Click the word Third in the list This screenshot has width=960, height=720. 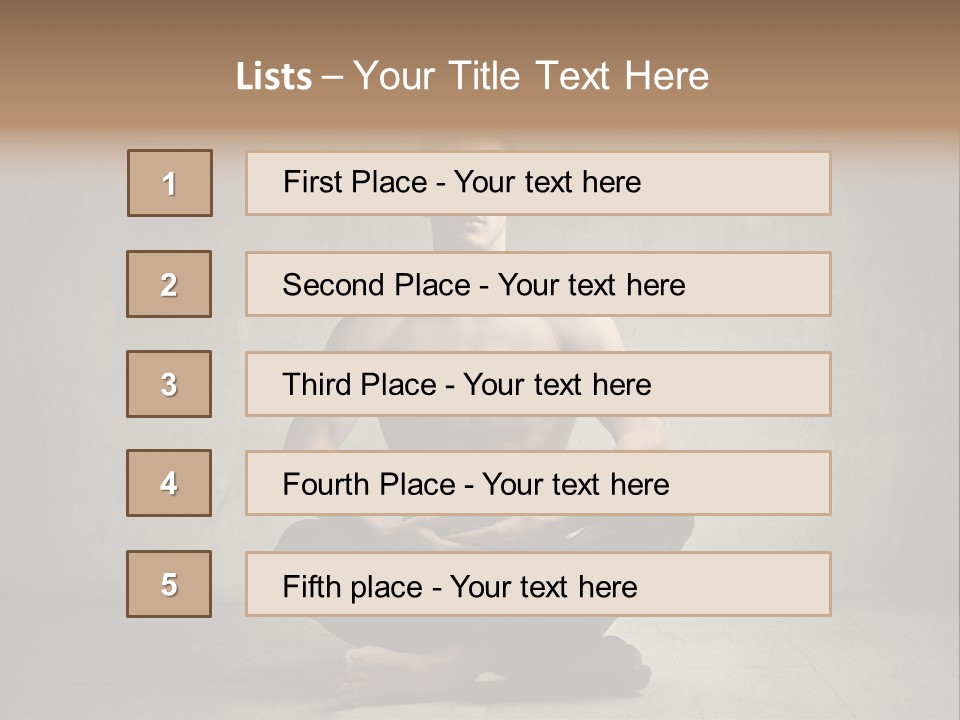tap(317, 385)
